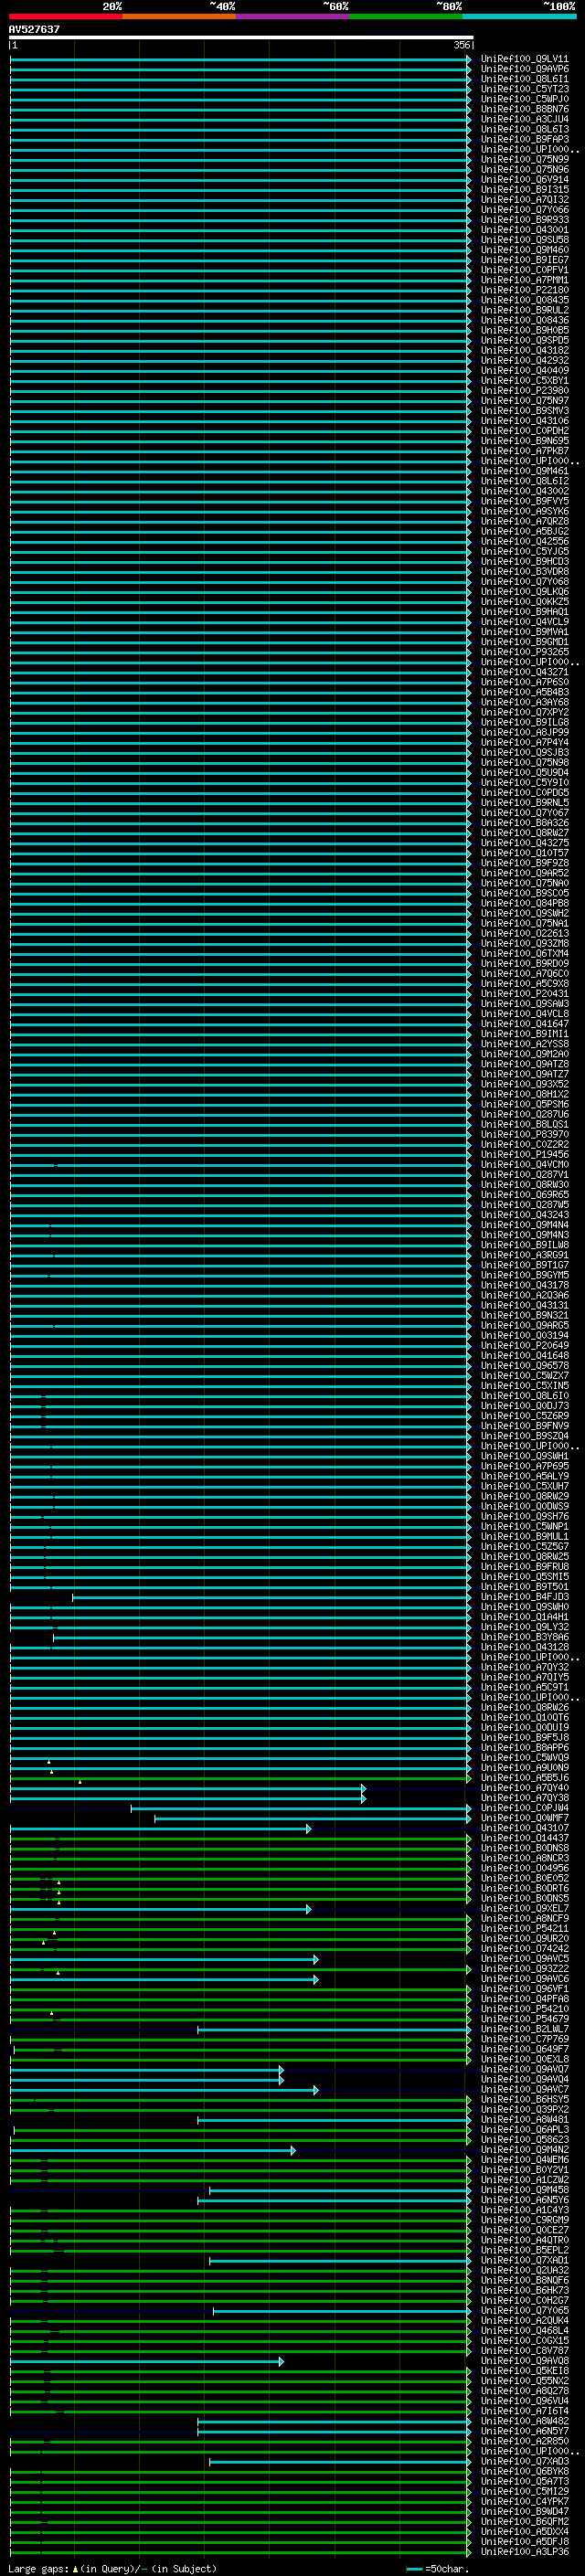585x2576 pixels.
Task: Open hit UniRef100_B9FAP3
Action: coord(525,139)
